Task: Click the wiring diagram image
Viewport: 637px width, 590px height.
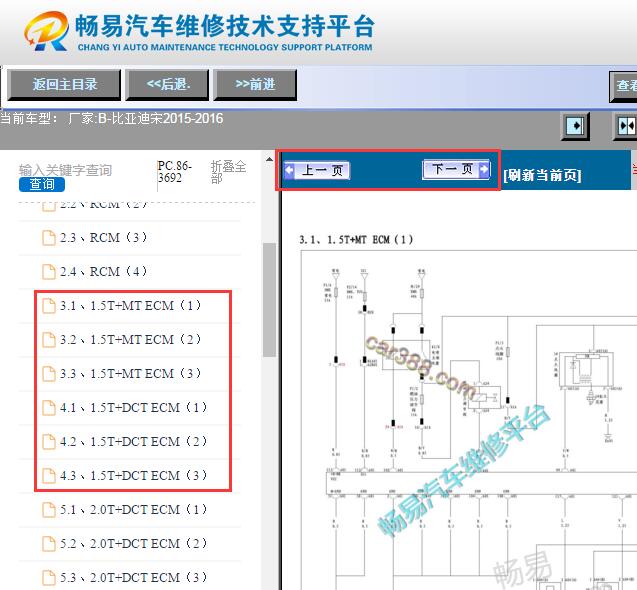Action: point(469,420)
